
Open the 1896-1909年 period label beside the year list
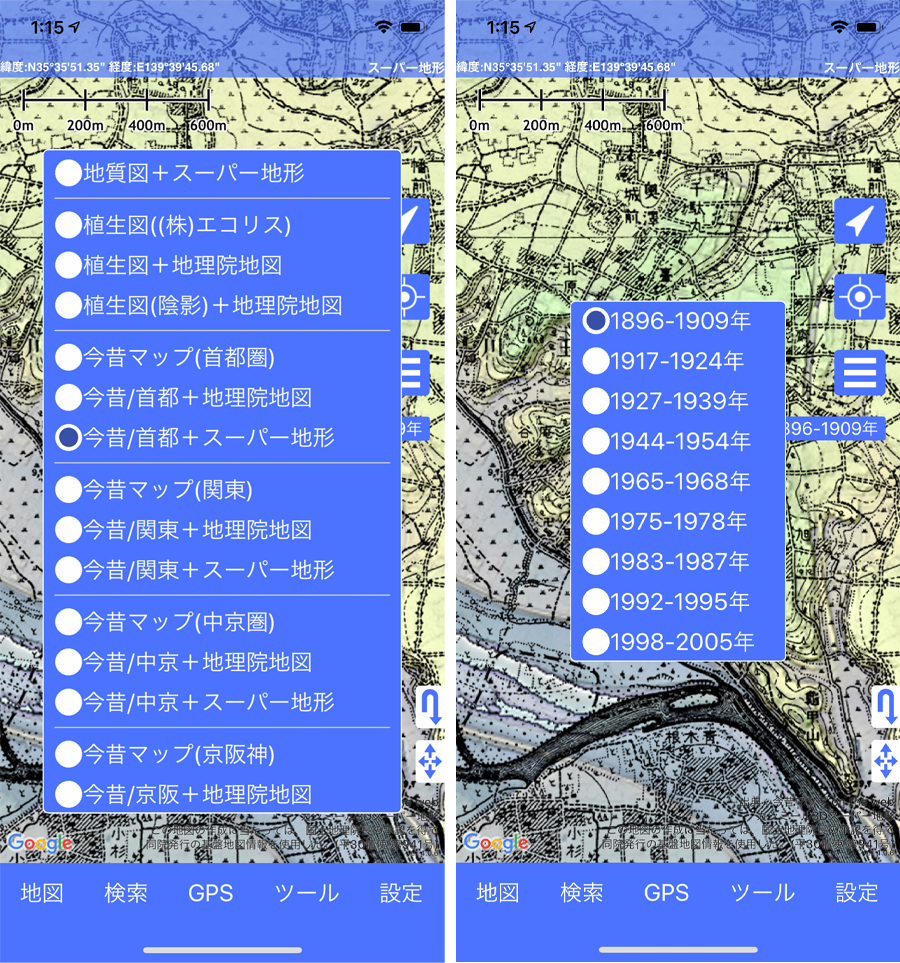click(x=836, y=428)
